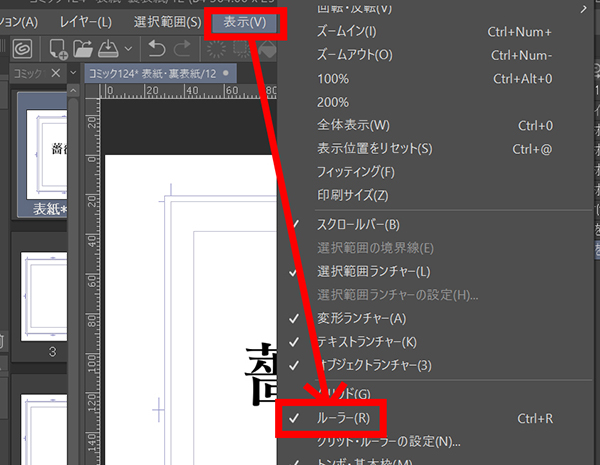Expand the dropdown arrow beside Save icon
The image size is (600, 465).
coord(128,48)
